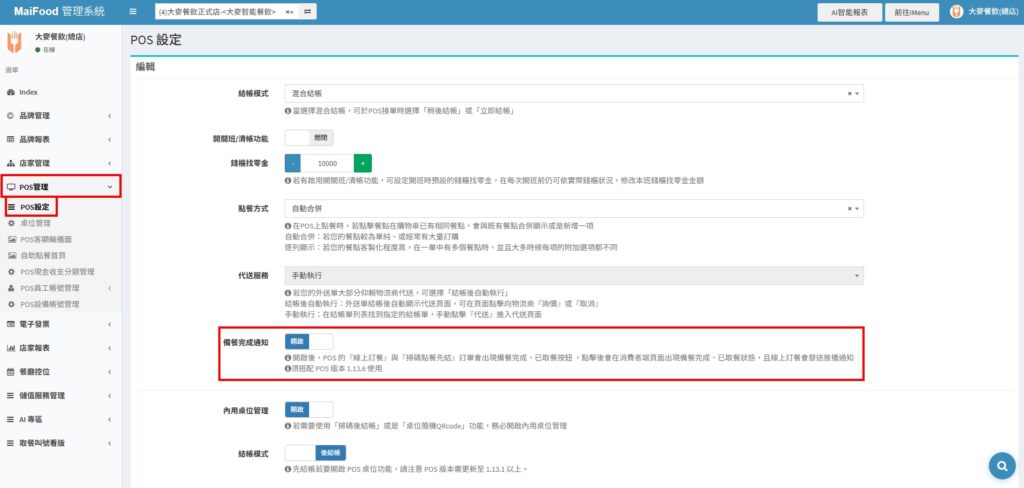Click the 電子發票 icon
The image size is (1024, 488).
click(10, 324)
